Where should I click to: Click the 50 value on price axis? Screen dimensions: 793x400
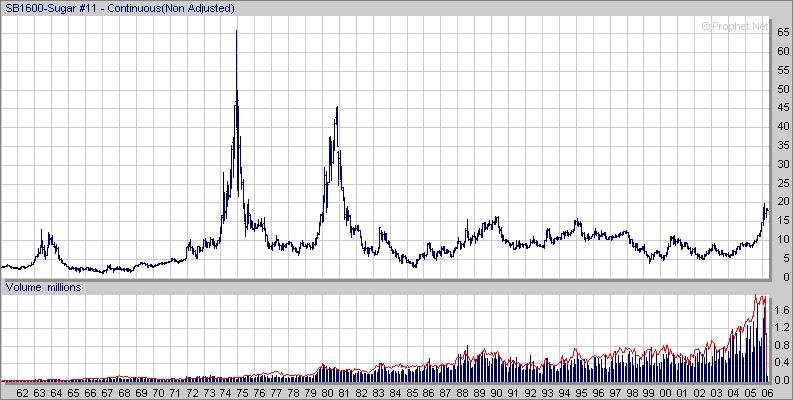pos(784,89)
